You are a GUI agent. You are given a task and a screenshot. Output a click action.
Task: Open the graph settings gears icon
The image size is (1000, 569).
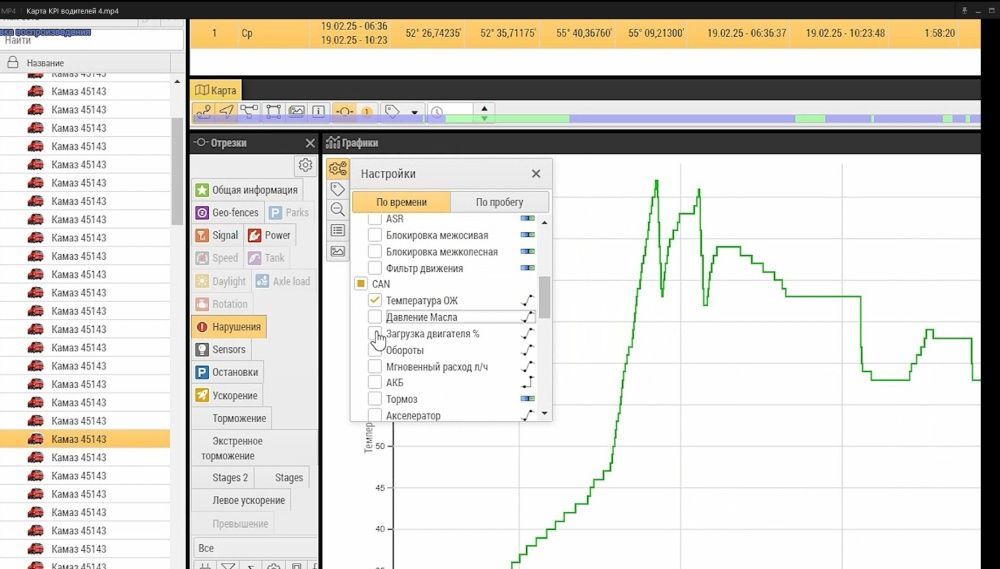(337, 168)
